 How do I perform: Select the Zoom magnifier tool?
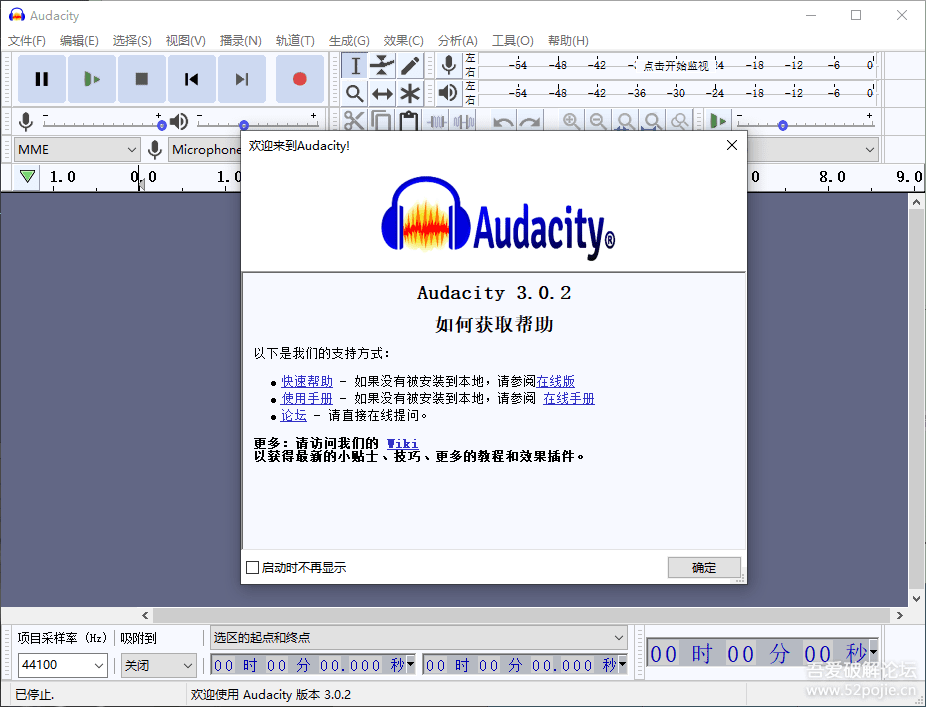[x=355, y=93]
